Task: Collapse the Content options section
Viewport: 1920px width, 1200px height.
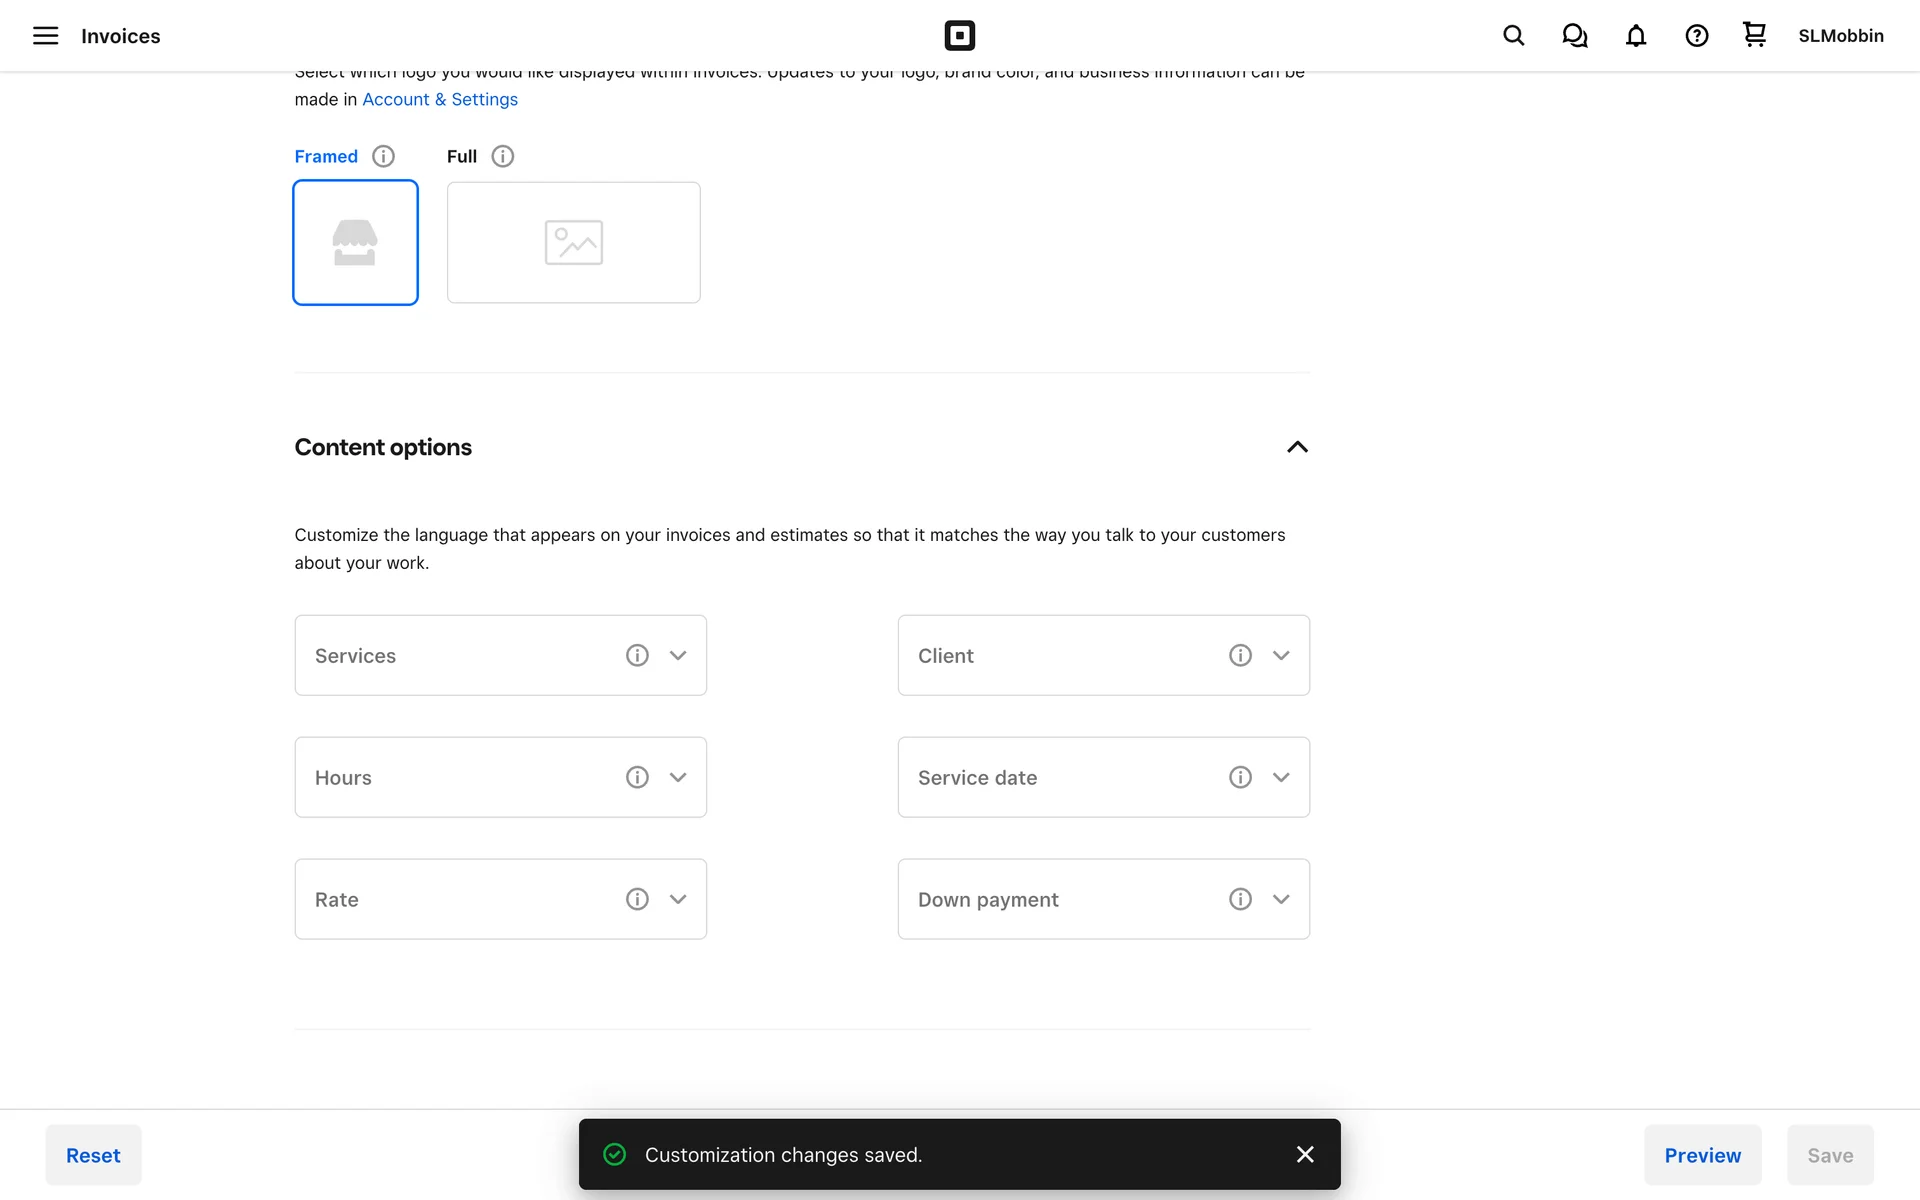Action: (x=1297, y=447)
